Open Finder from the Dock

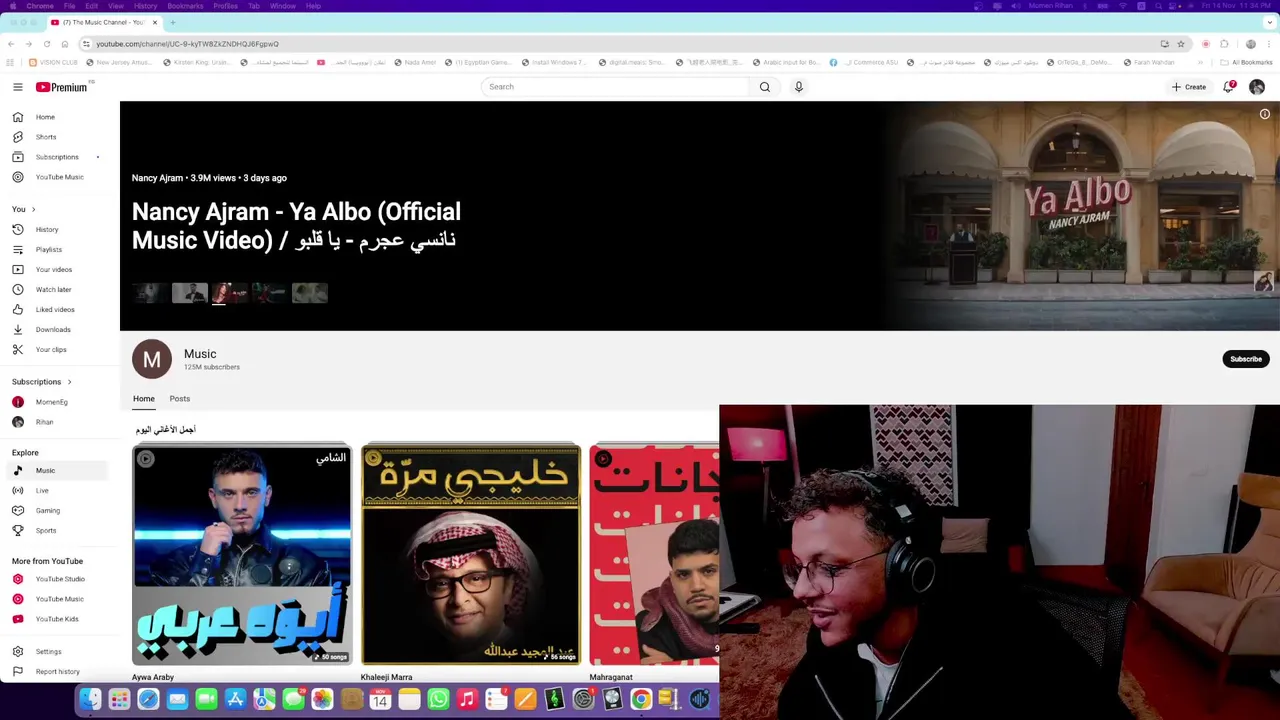click(90, 700)
